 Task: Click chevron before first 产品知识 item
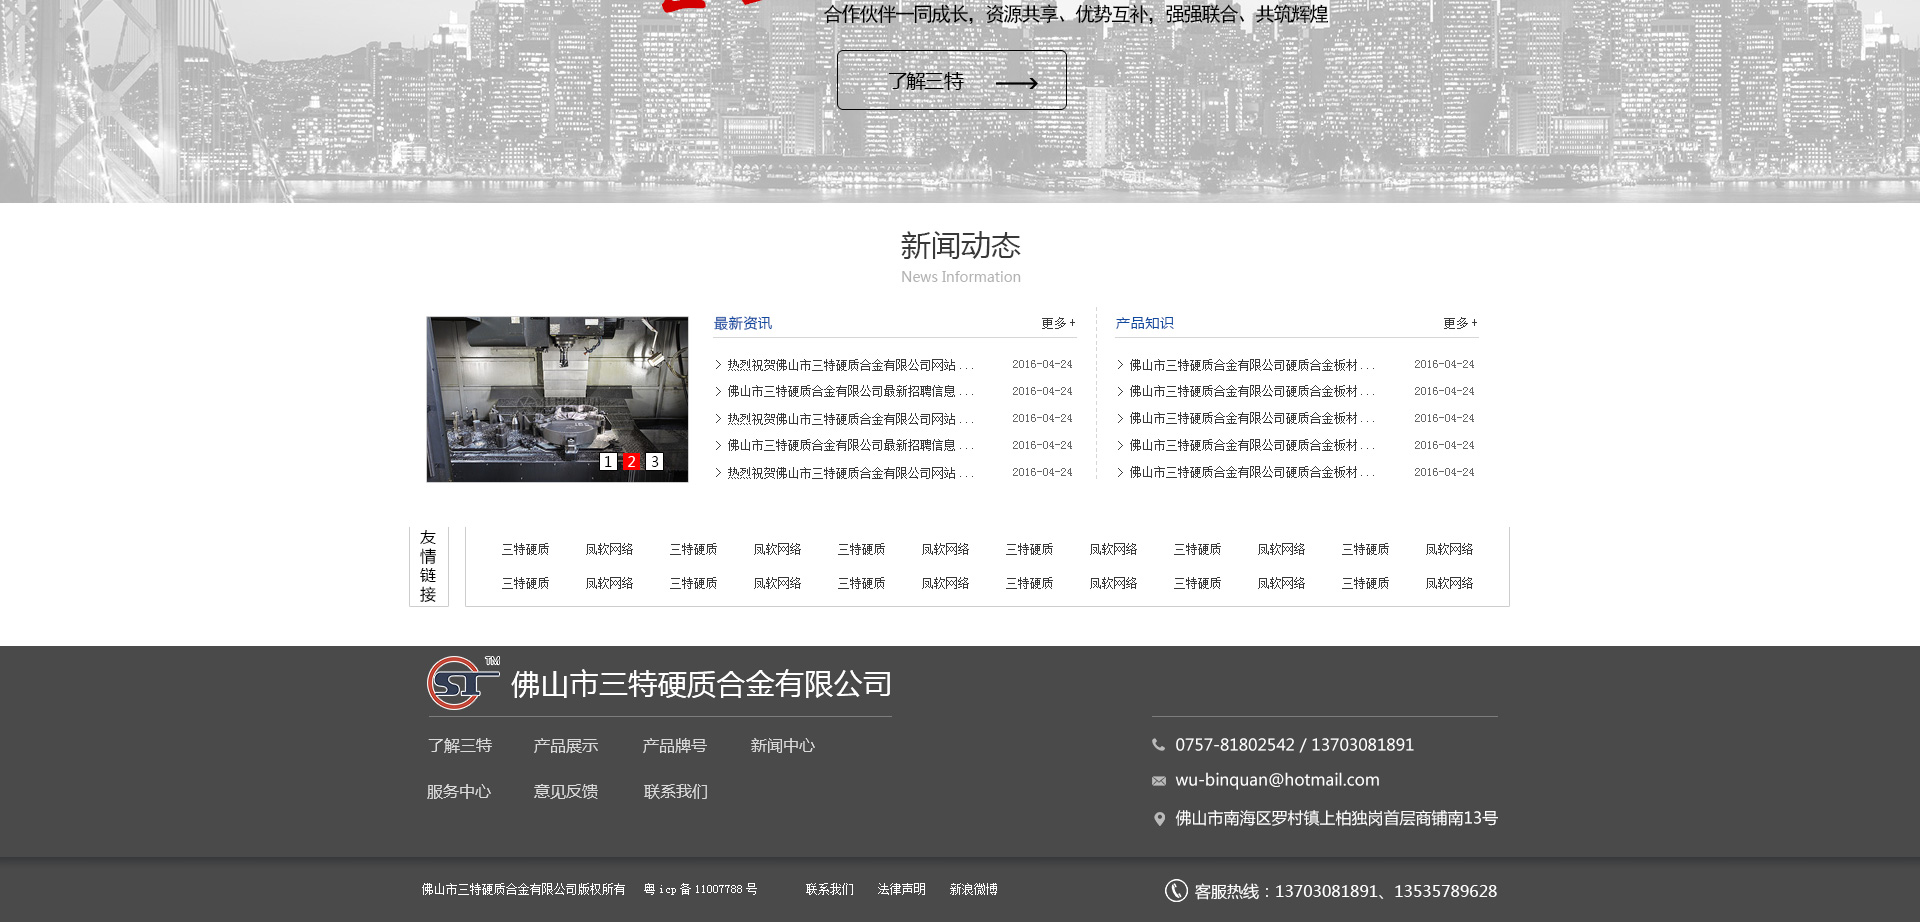pyautogui.click(x=1120, y=365)
